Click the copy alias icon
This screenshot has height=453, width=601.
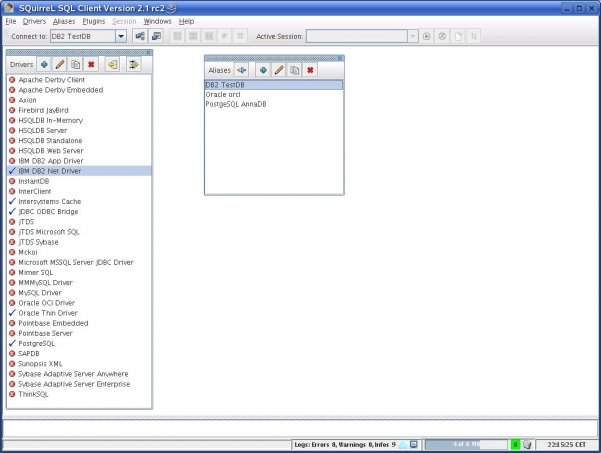294,70
